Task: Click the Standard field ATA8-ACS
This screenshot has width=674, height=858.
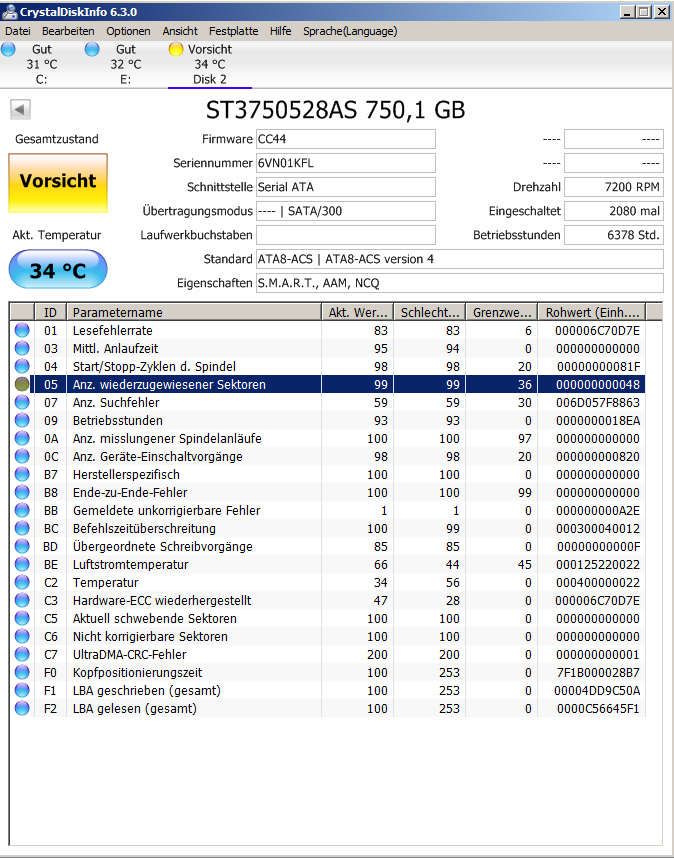Action: [x=460, y=259]
